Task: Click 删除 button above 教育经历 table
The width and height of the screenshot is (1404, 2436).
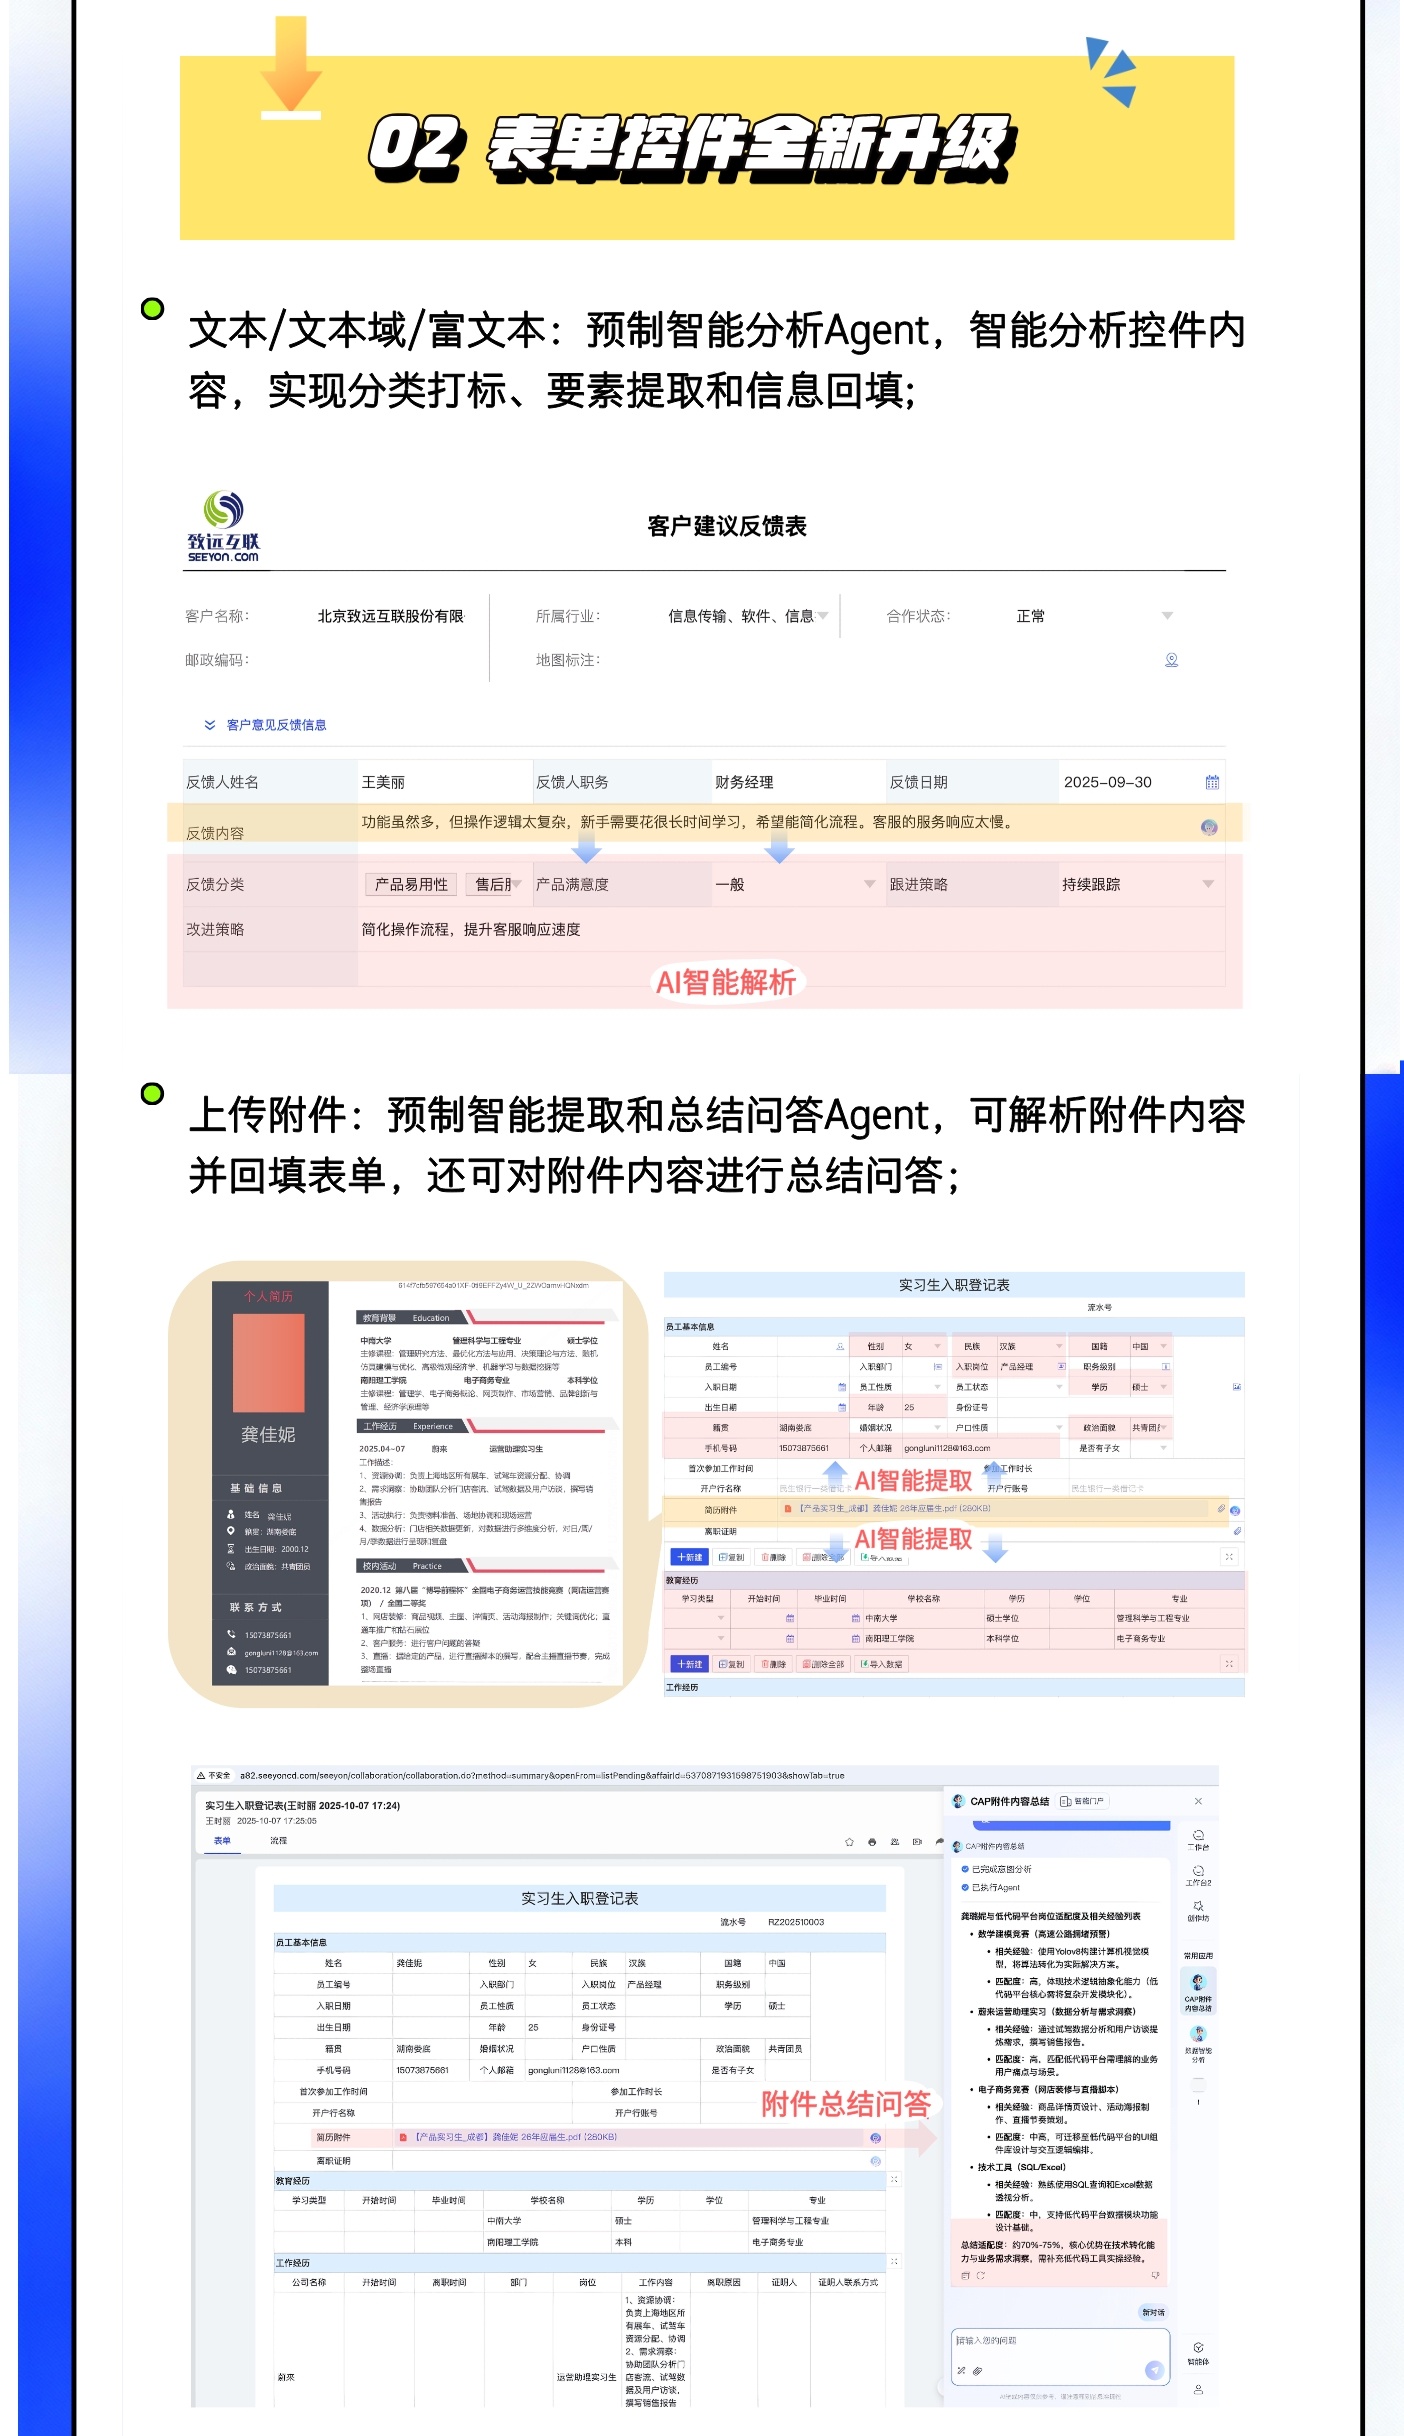Action: click(x=773, y=1557)
